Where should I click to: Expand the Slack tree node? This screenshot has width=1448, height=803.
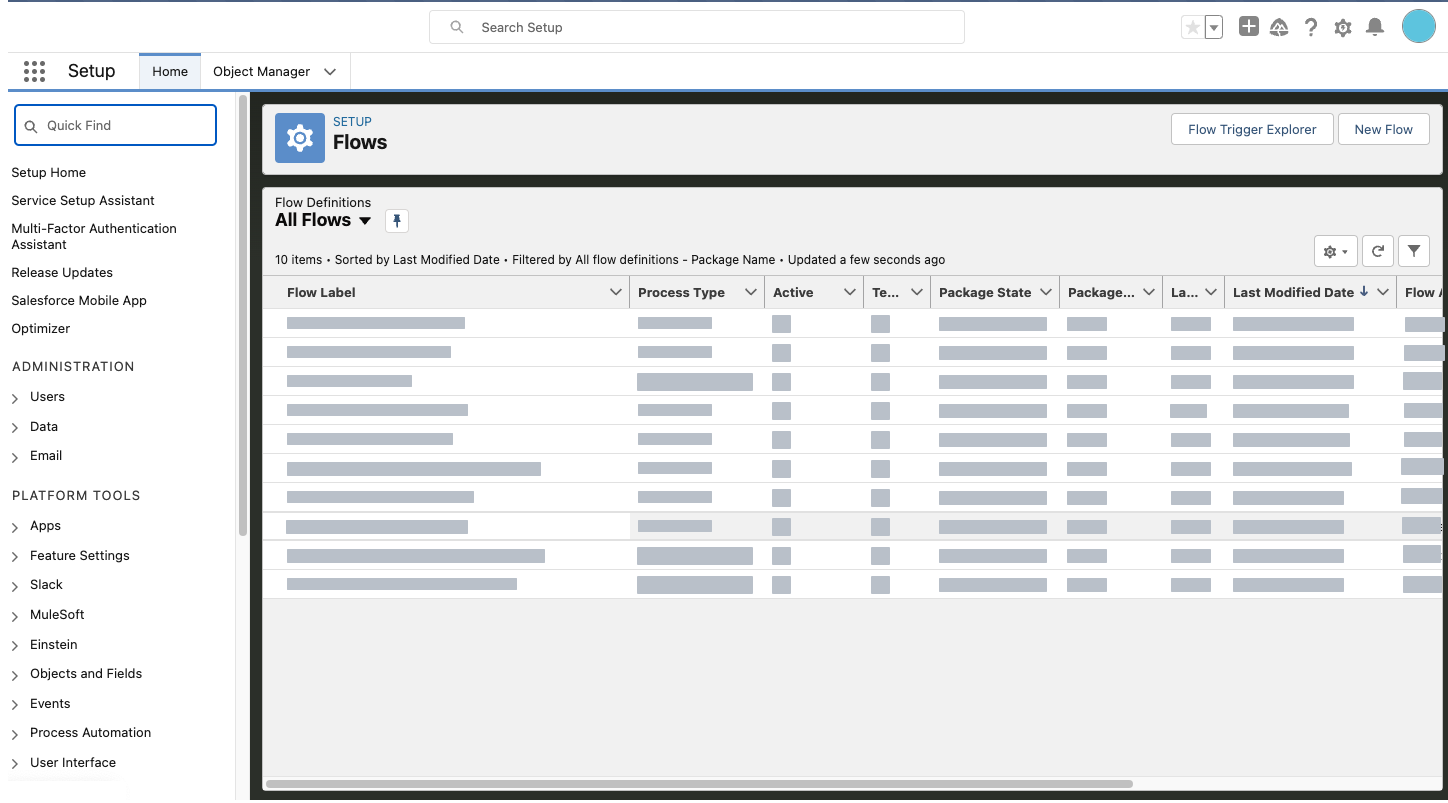coord(15,586)
